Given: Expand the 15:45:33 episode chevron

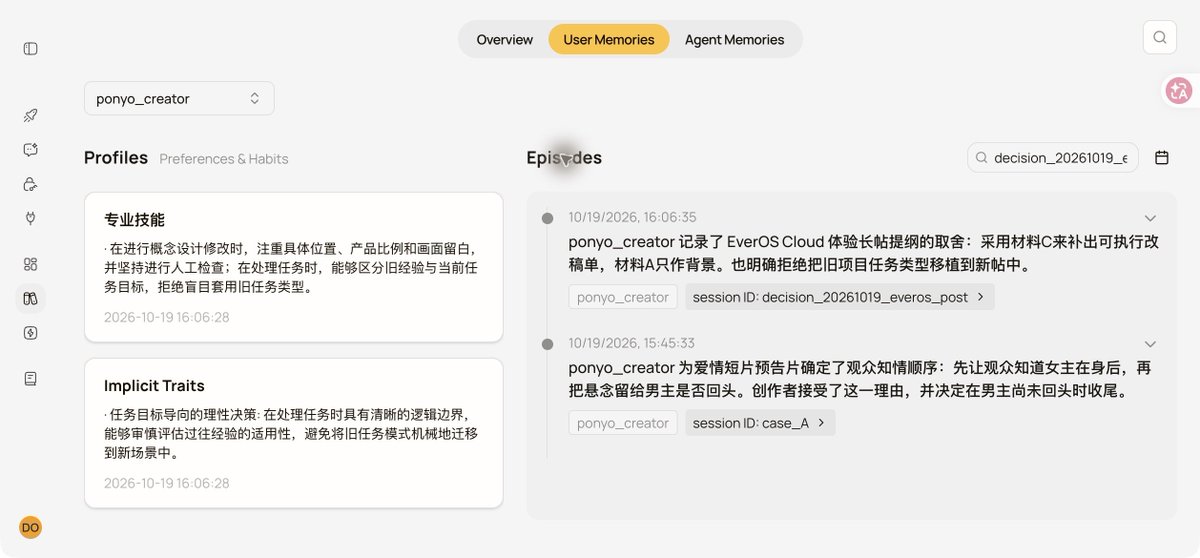Looking at the screenshot, I should (x=1150, y=344).
